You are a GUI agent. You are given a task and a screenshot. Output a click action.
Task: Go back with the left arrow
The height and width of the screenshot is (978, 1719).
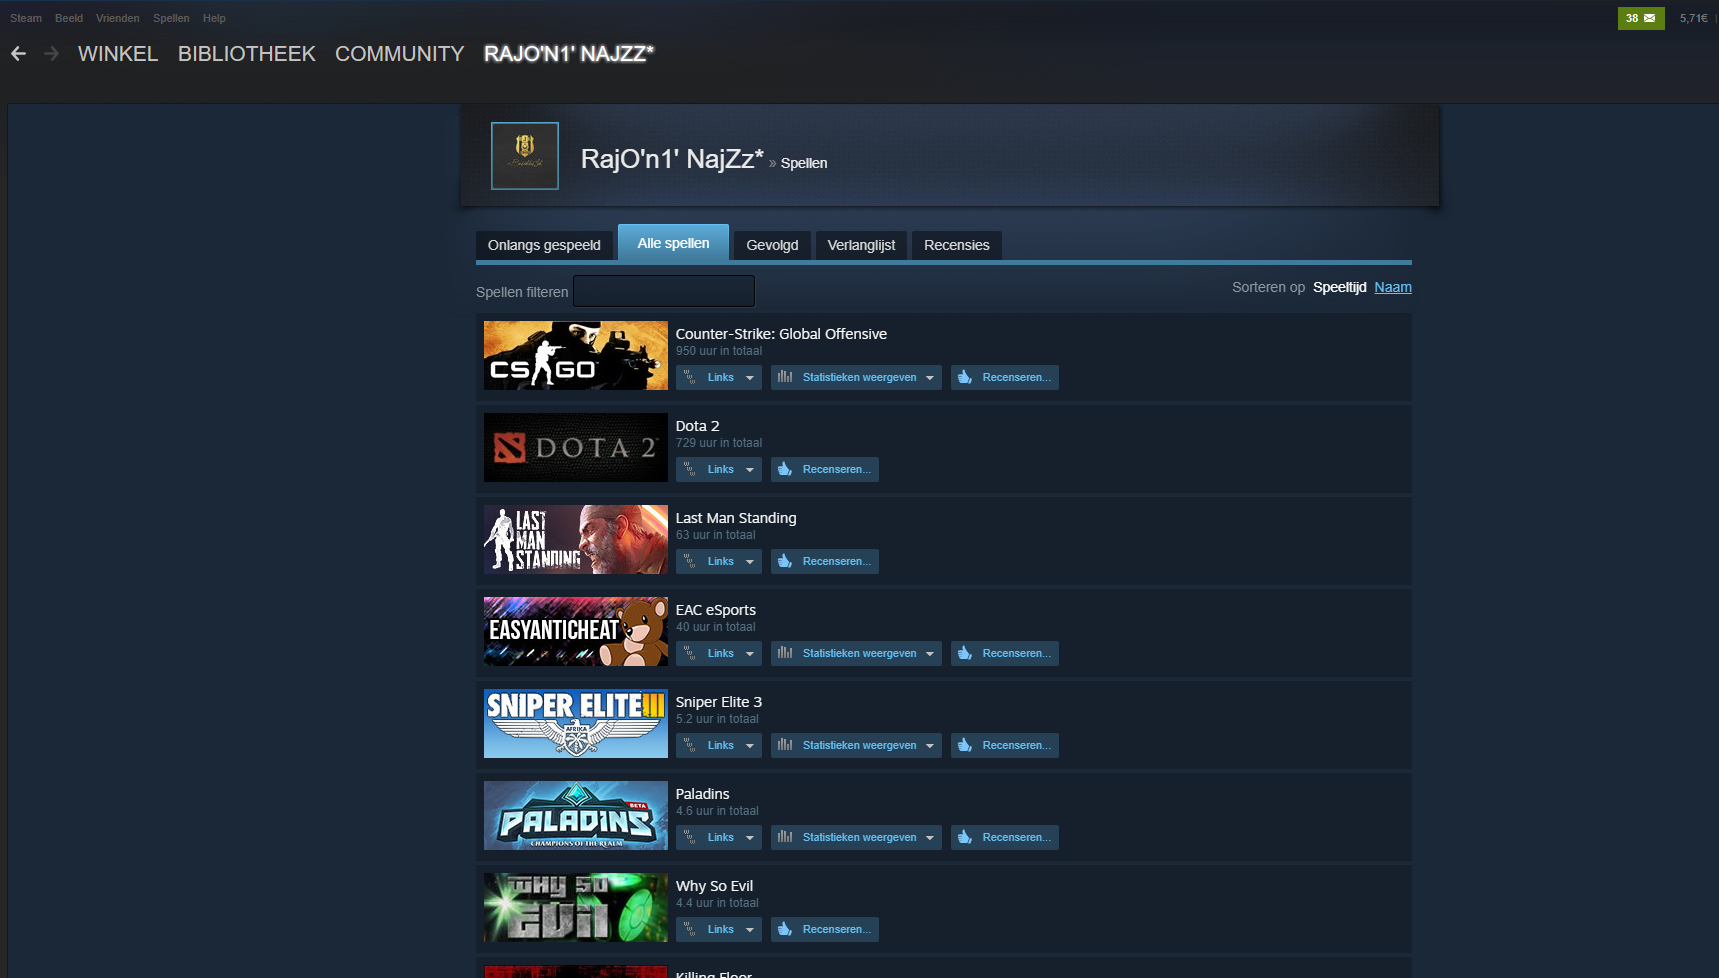click(x=18, y=54)
